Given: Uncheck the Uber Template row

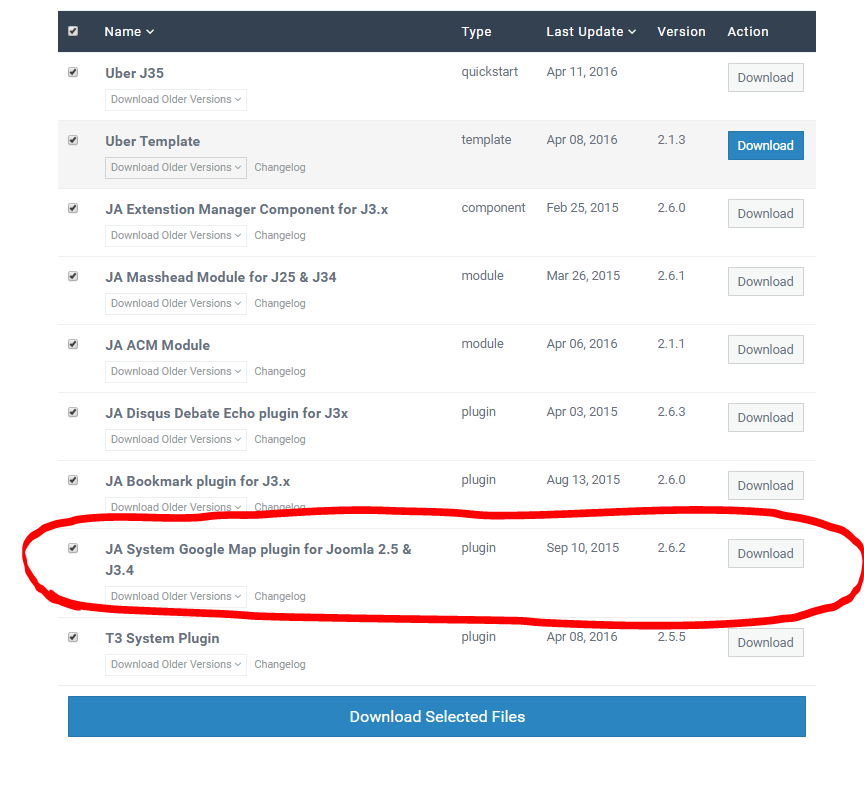Looking at the screenshot, I should coord(73,140).
